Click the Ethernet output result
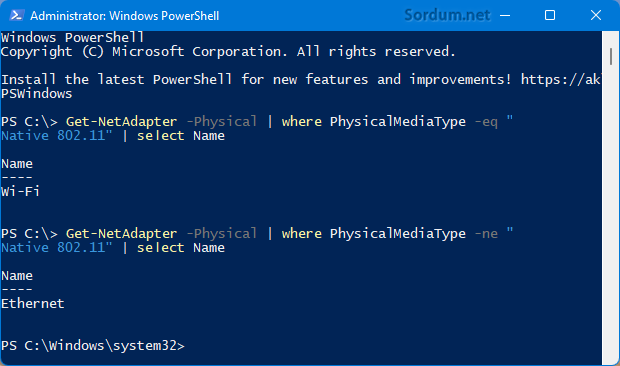The image size is (620, 366). click(x=32, y=303)
